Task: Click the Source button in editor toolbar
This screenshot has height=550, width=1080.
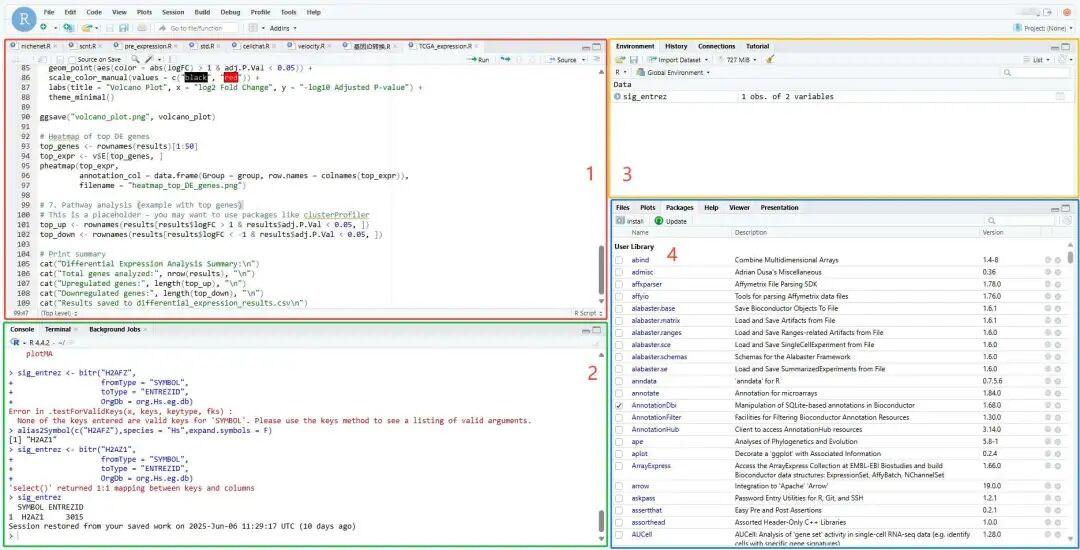Action: [562, 60]
